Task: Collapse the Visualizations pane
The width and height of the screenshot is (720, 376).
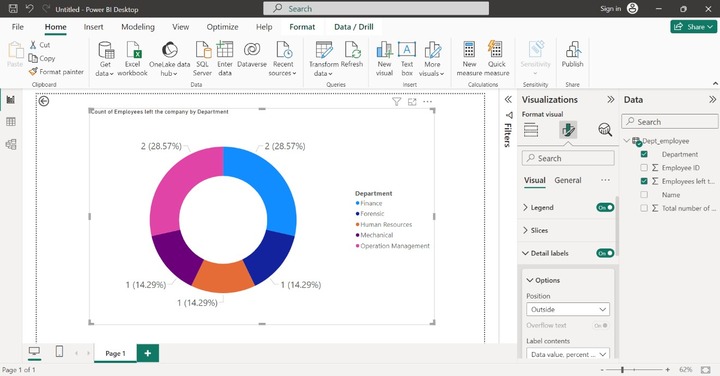Action: [610, 100]
